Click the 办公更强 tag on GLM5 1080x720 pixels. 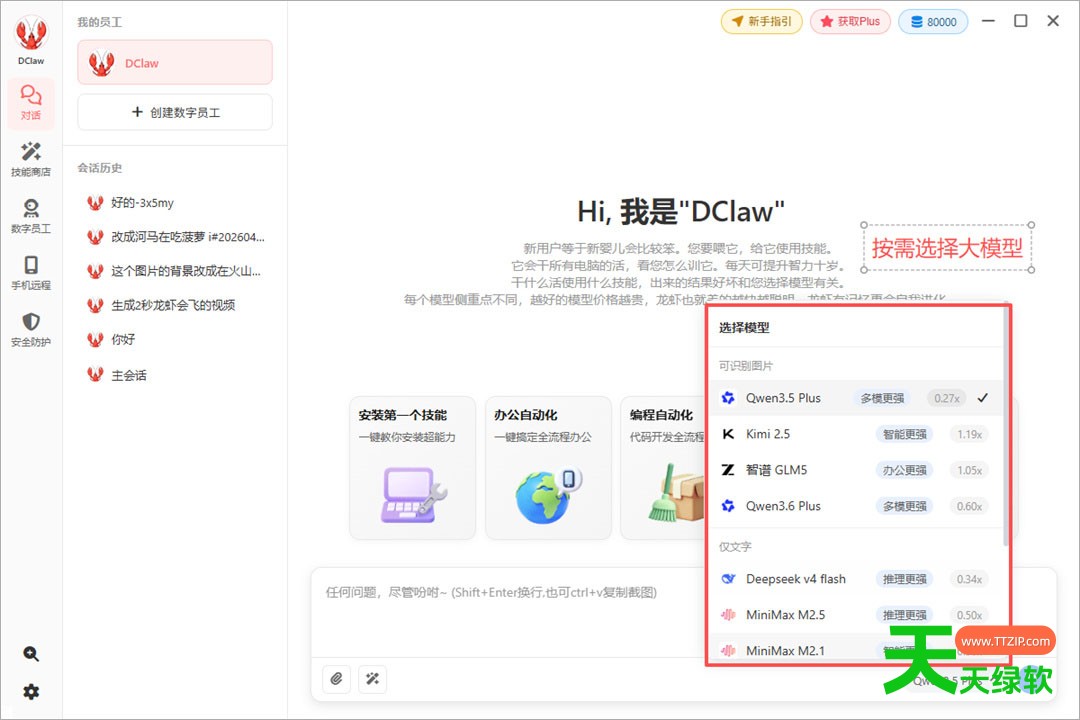[904, 470]
